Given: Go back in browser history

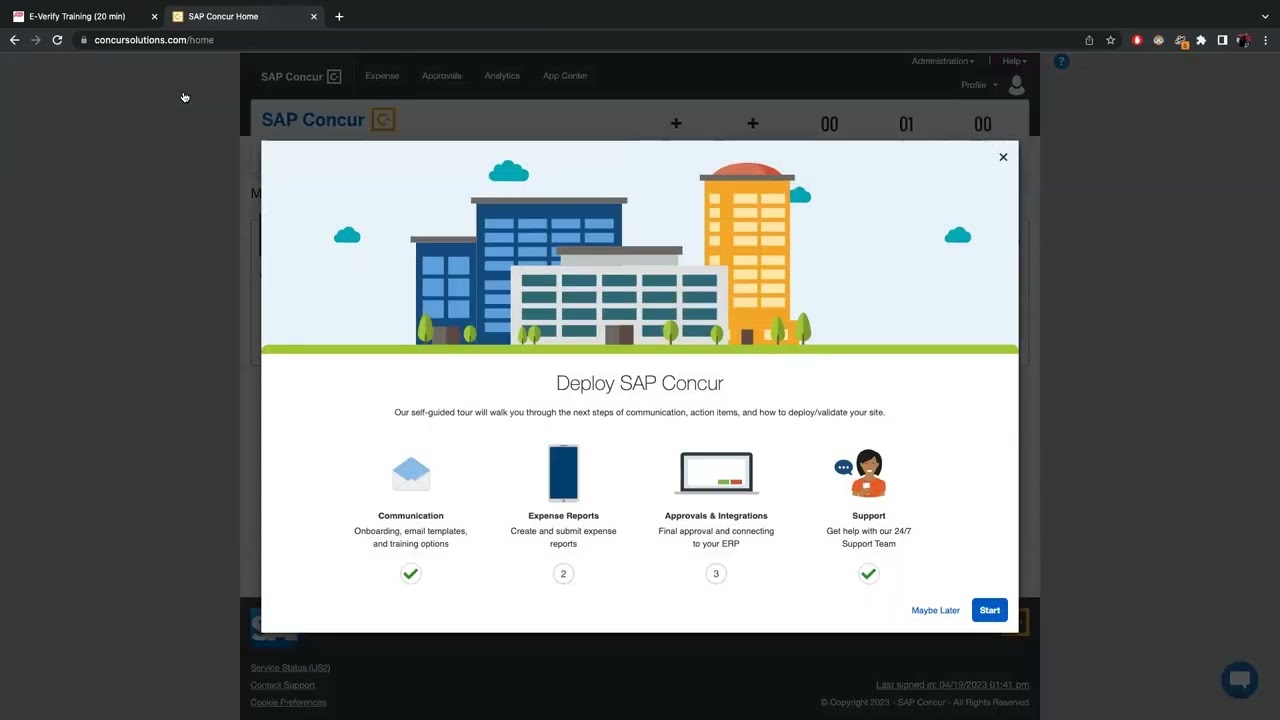Looking at the screenshot, I should pyautogui.click(x=14, y=40).
